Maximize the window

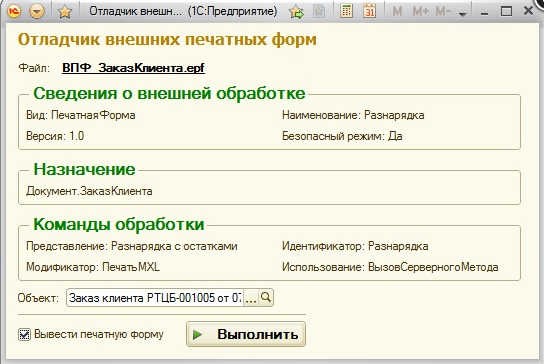click(x=506, y=11)
